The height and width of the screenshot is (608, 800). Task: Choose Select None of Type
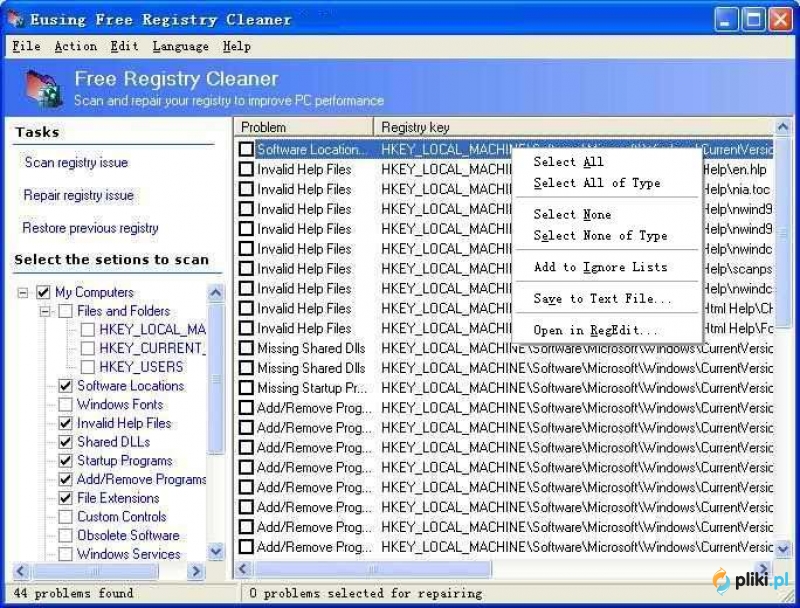pyautogui.click(x=601, y=235)
